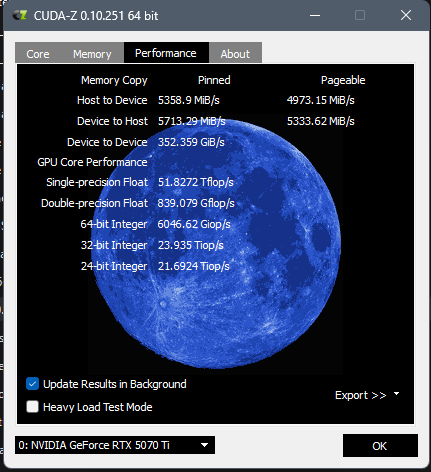431x472 pixels.
Task: Switch to the Core tab
Action: coord(38,54)
